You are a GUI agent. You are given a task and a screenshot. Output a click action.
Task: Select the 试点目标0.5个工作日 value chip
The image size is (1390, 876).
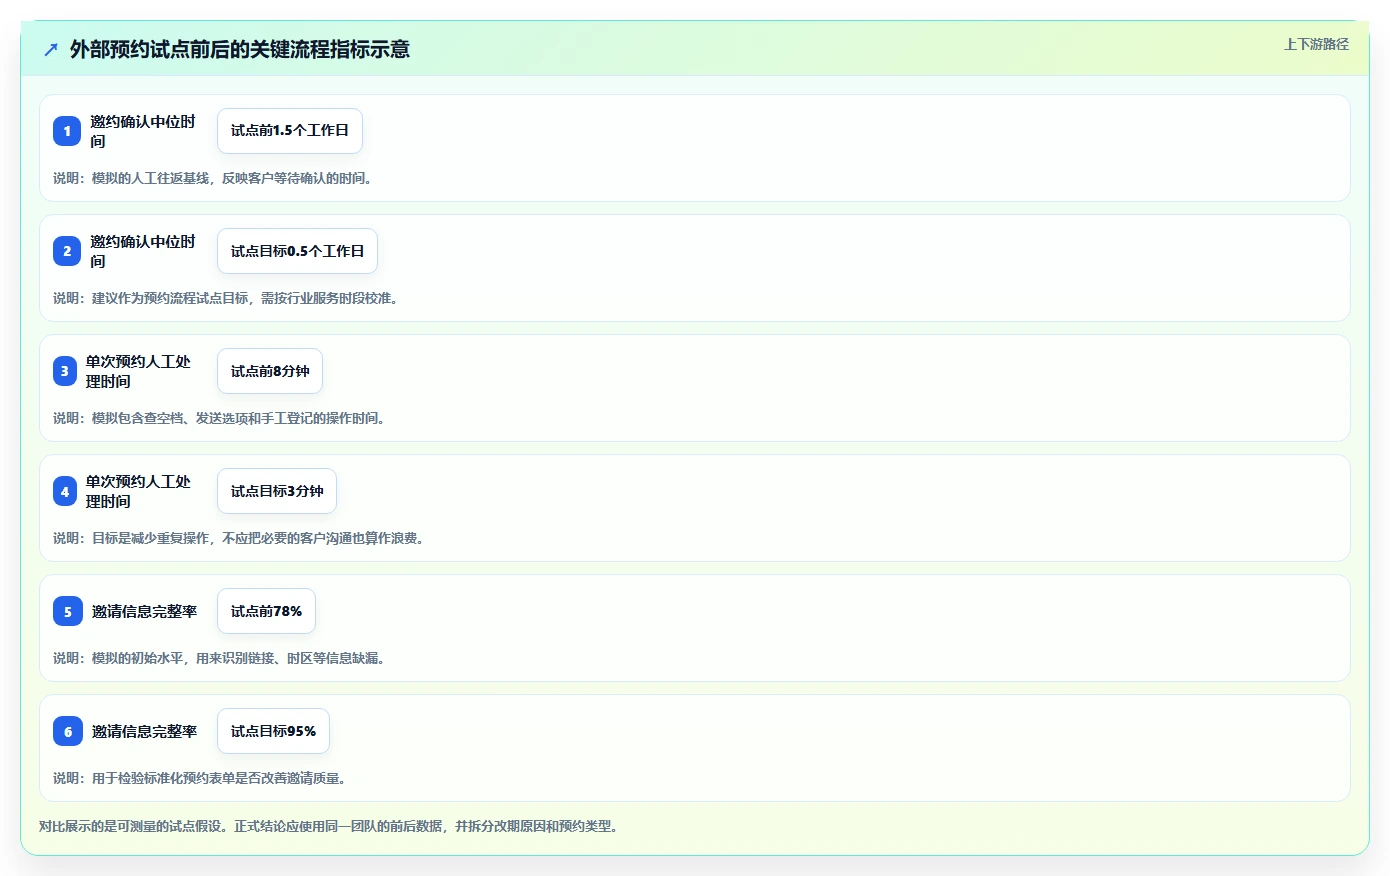coord(297,251)
